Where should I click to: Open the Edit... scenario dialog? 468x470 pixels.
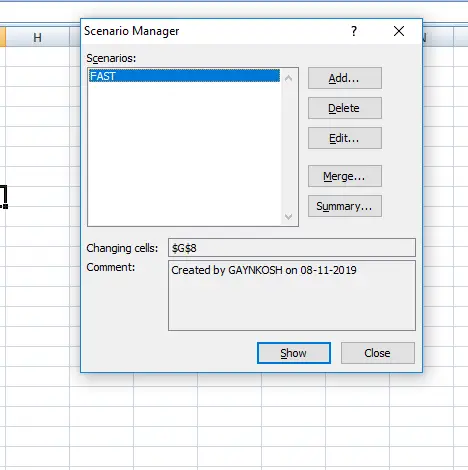click(x=345, y=138)
